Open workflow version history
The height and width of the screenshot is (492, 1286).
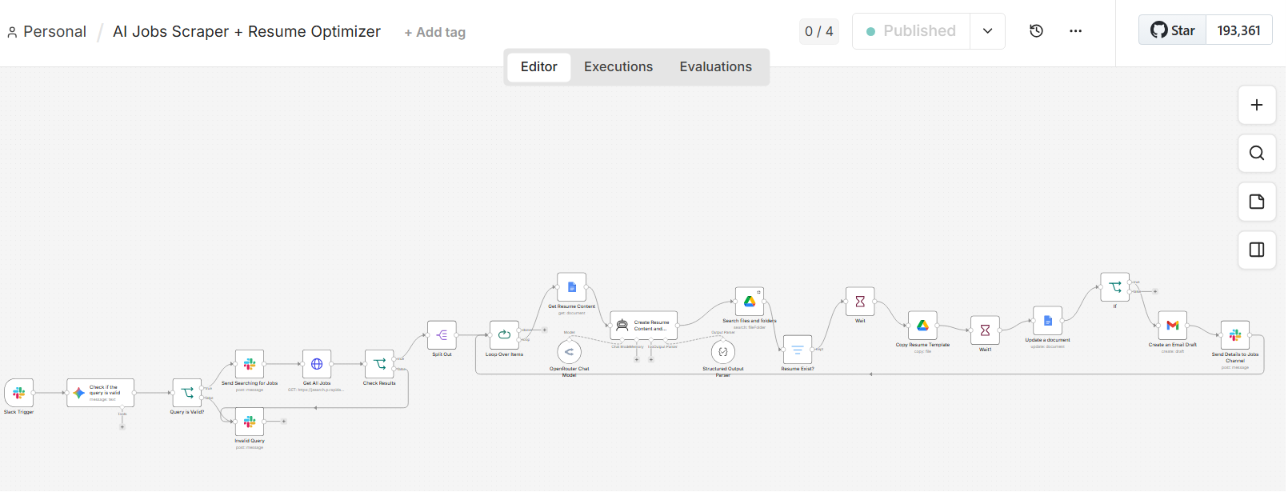point(1036,31)
